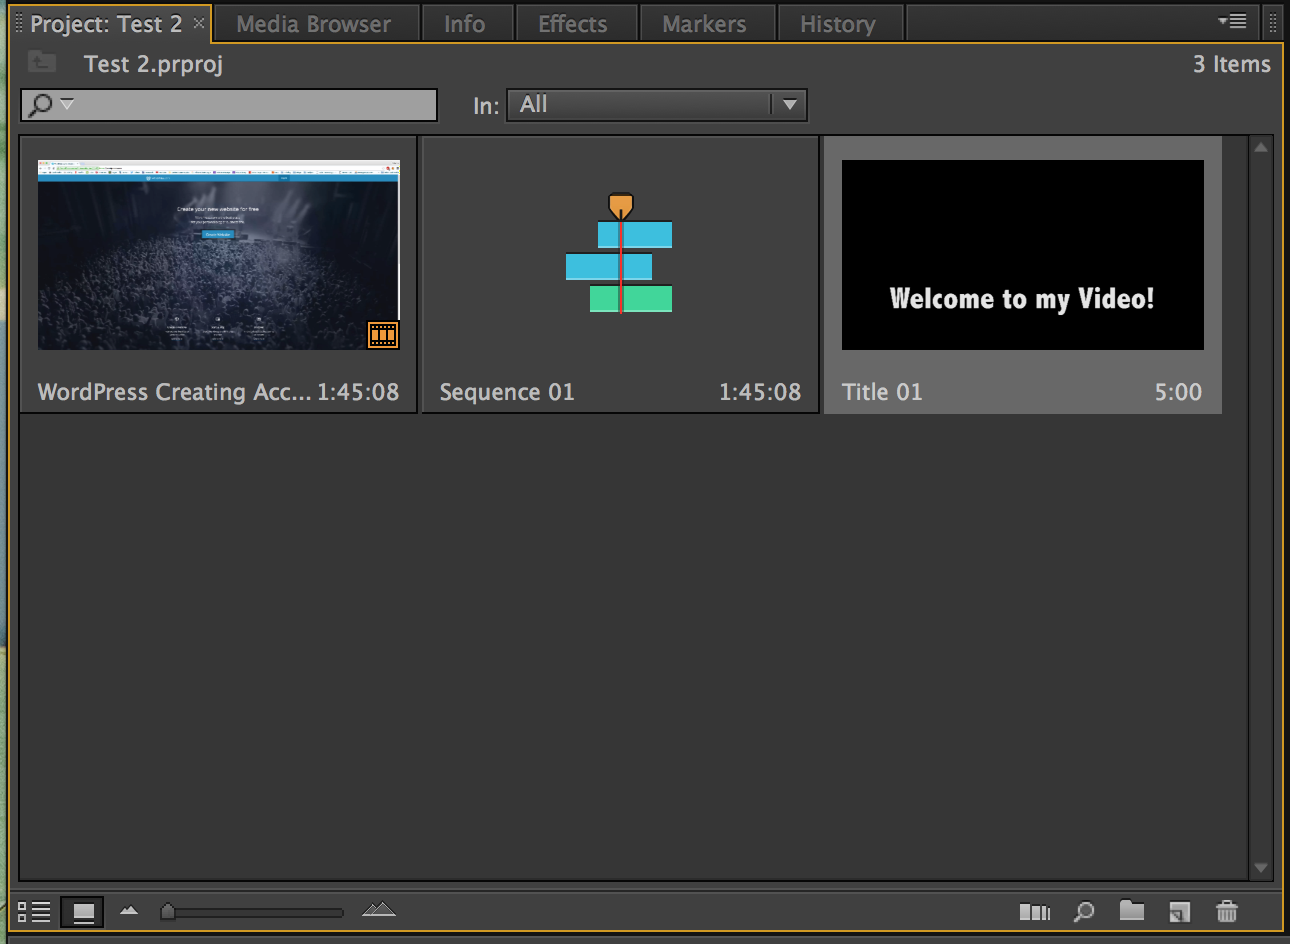Switch to List View
This screenshot has width=1290, height=944.
click(34, 912)
